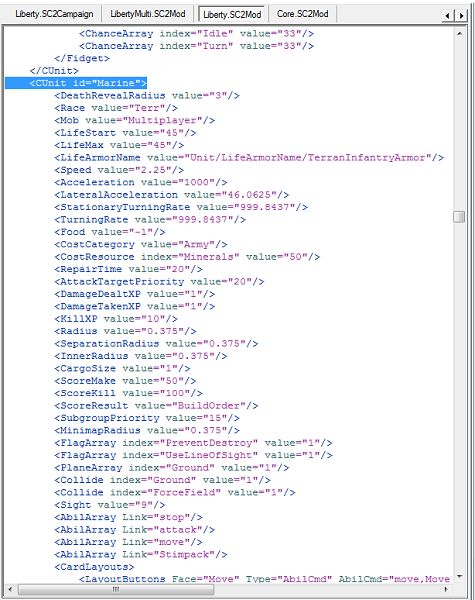Click the Speed value="2.25" line
The height and width of the screenshot is (600, 475).
(119, 170)
